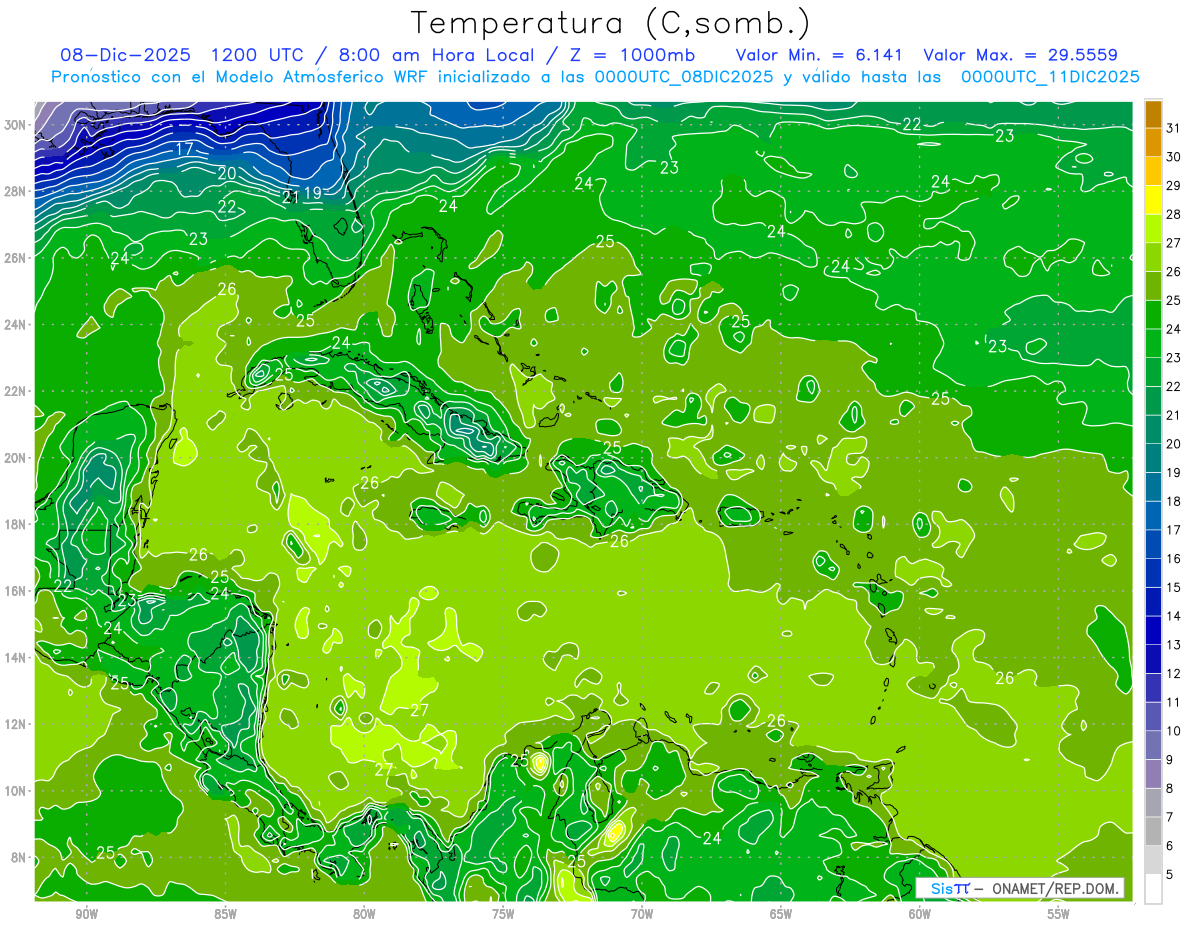Image resolution: width=1200 pixels, height=927 pixels.
Task: Click the '08-Dic-2025' date text
Action: coord(126,55)
